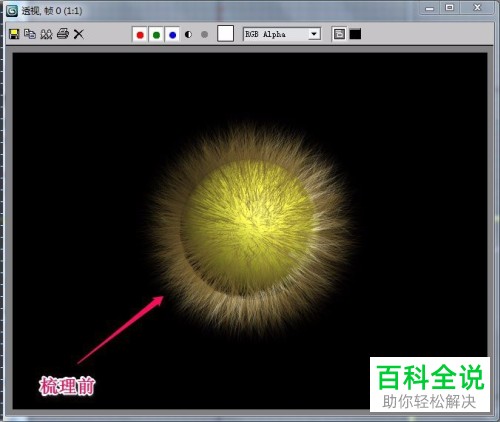Open the RGB Alpha channel dropdown
This screenshot has width=500, height=422.
[282, 34]
